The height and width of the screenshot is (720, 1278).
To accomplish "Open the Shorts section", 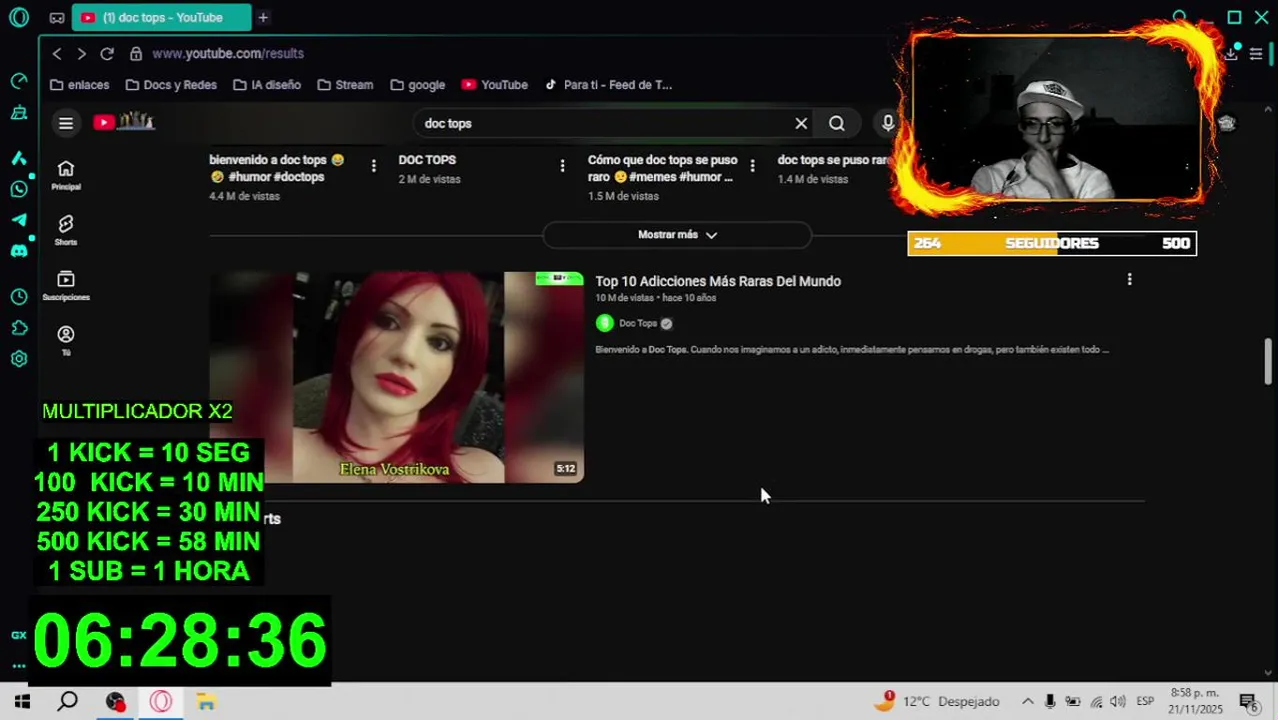I will [66, 229].
